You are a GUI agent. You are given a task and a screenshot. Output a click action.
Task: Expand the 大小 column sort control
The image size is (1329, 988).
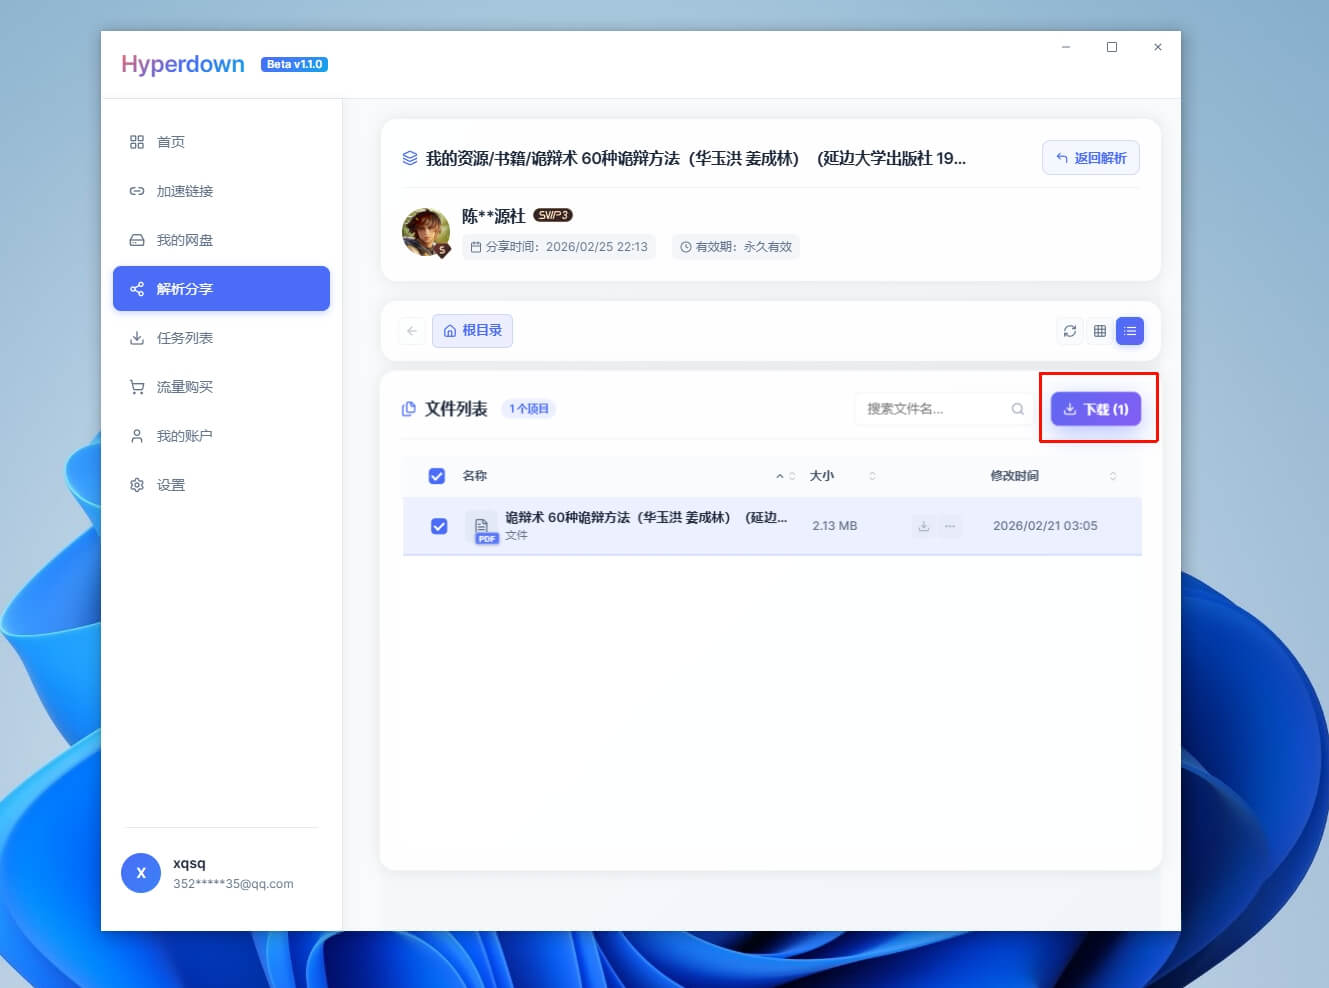point(871,476)
